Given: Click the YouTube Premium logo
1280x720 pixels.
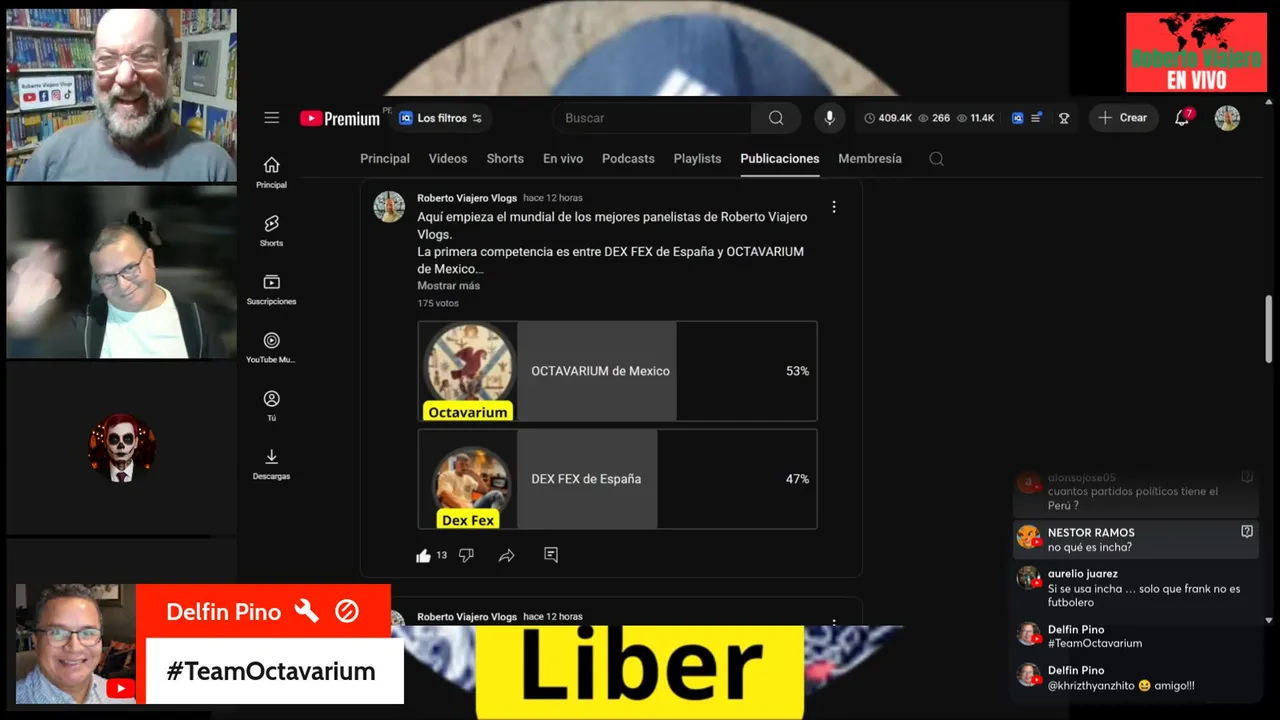Looking at the screenshot, I should (x=340, y=118).
